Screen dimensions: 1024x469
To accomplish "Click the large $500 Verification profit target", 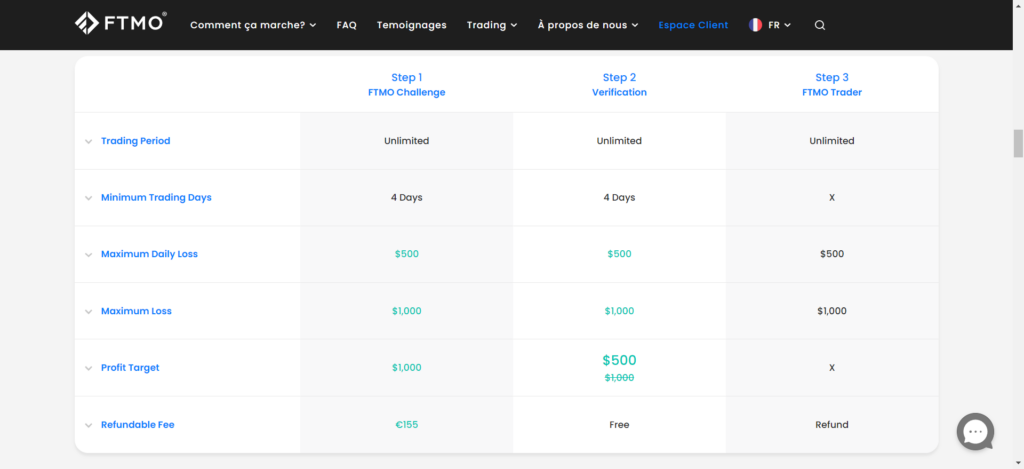I will point(619,360).
